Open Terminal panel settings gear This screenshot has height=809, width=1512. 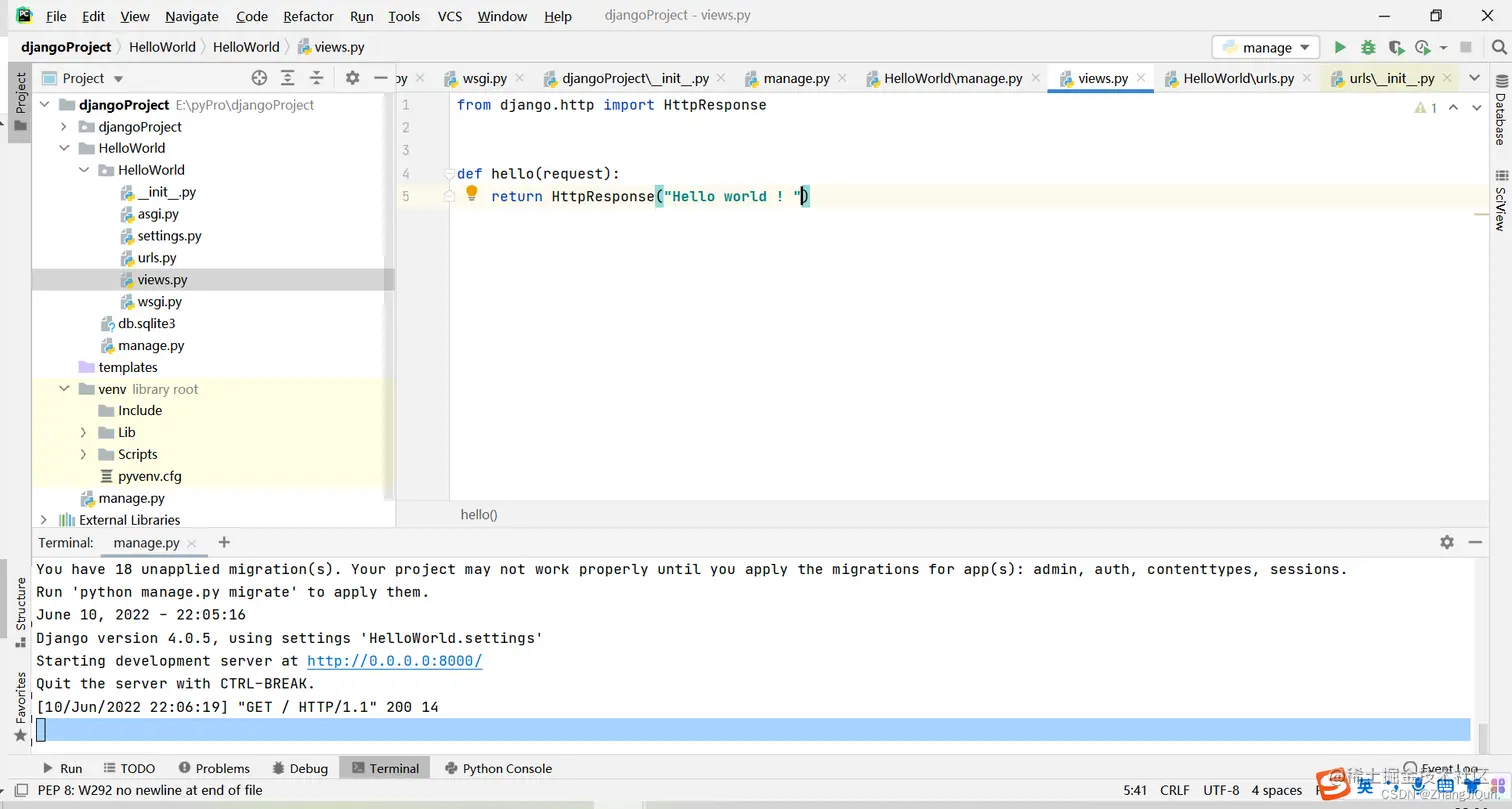point(1447,542)
